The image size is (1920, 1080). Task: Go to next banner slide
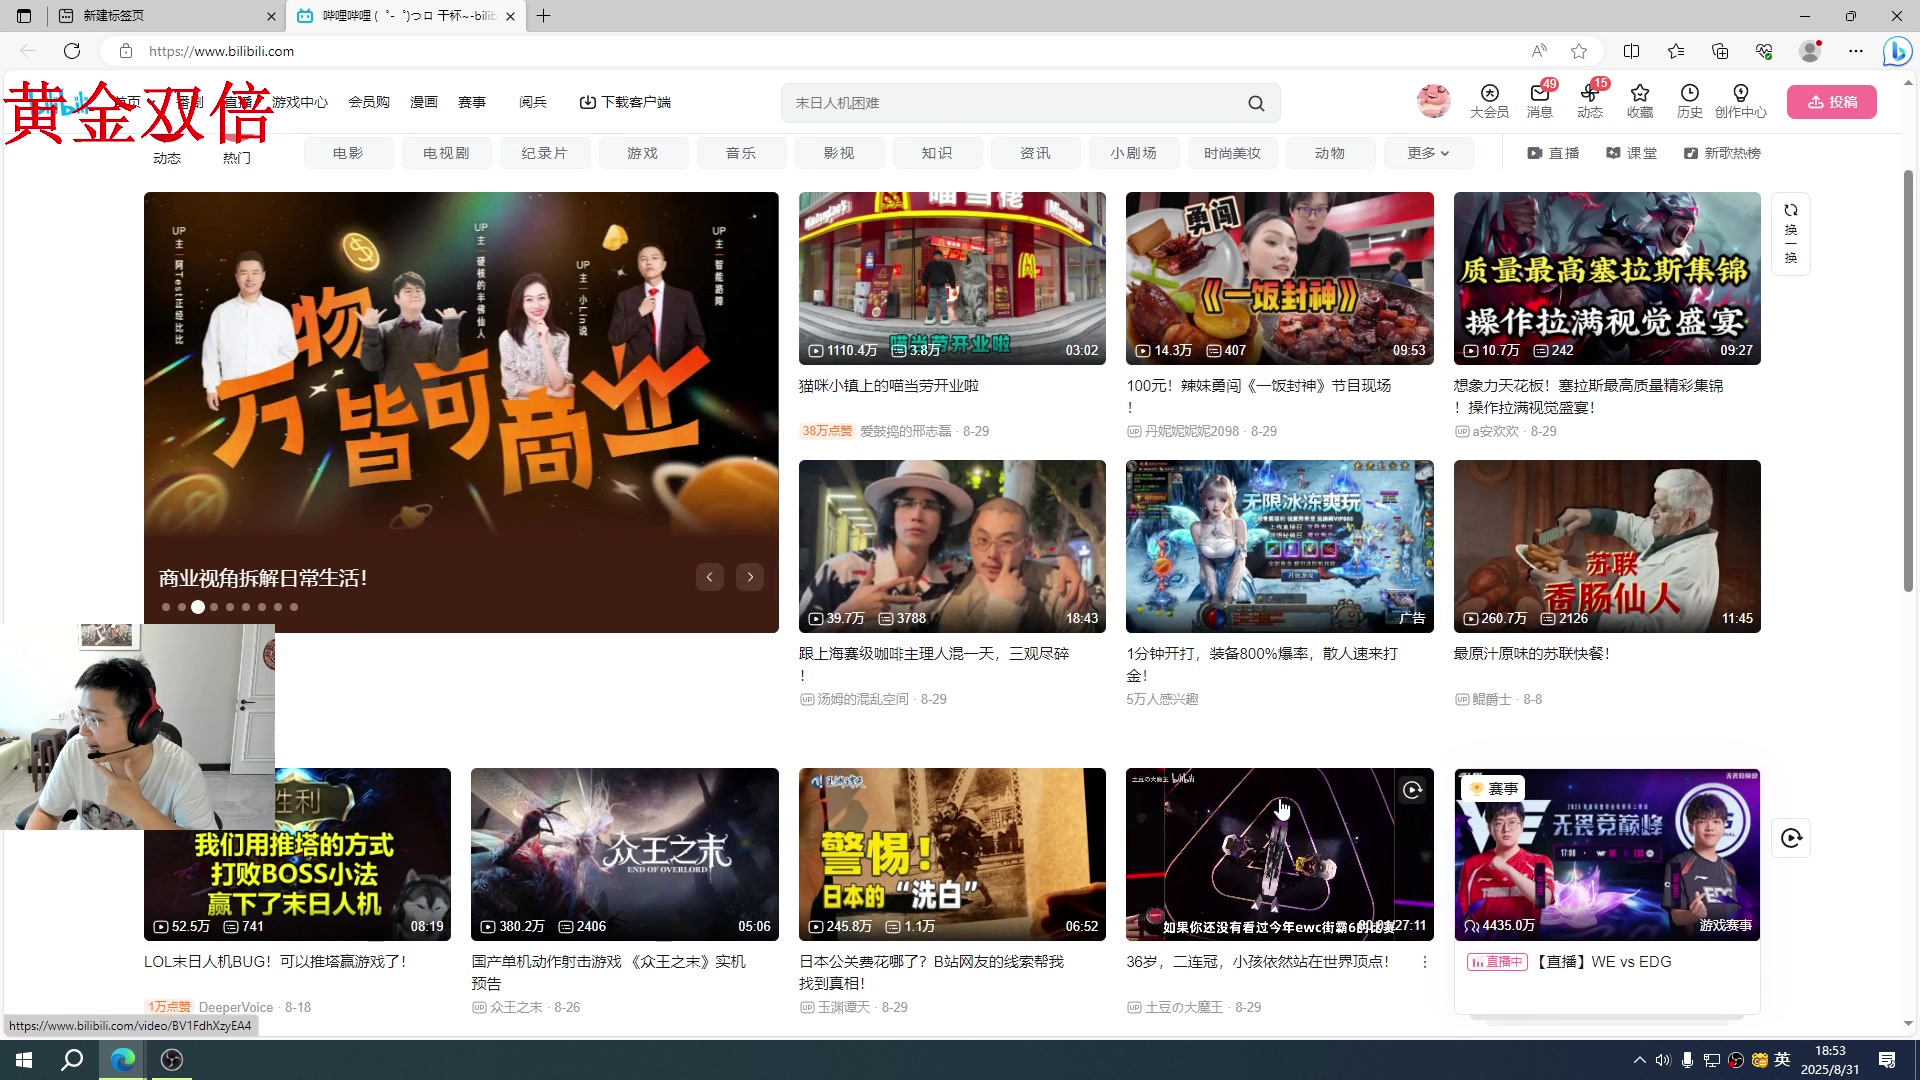(750, 577)
